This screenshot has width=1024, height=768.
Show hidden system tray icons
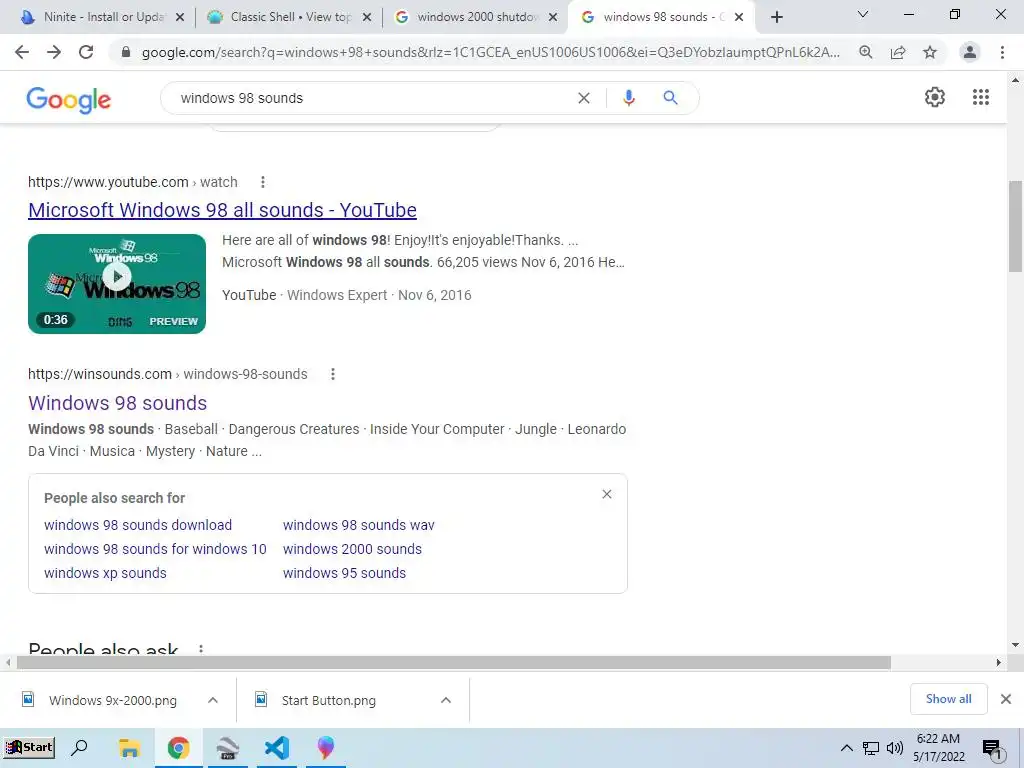coord(846,748)
